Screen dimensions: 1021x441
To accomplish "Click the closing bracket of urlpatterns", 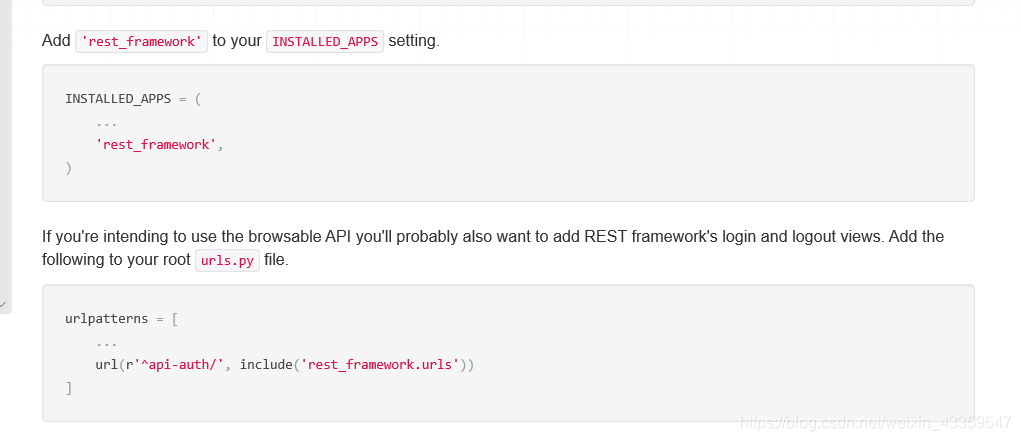I will pos(68,388).
